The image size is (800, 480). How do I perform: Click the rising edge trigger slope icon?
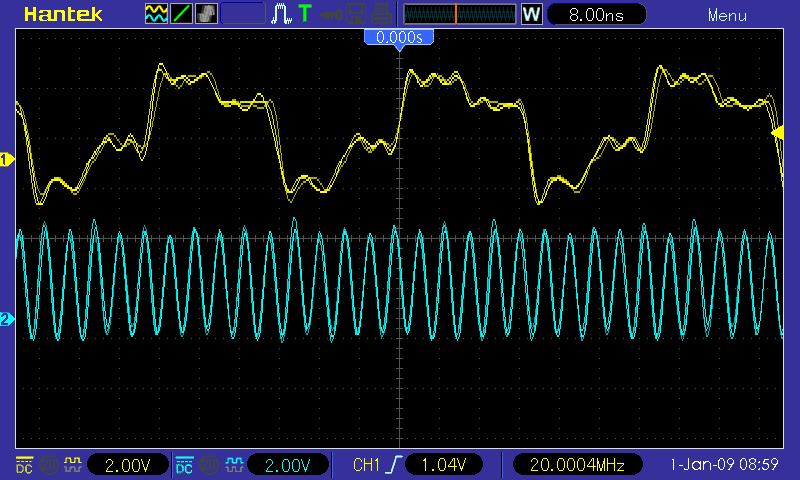[x=394, y=465]
